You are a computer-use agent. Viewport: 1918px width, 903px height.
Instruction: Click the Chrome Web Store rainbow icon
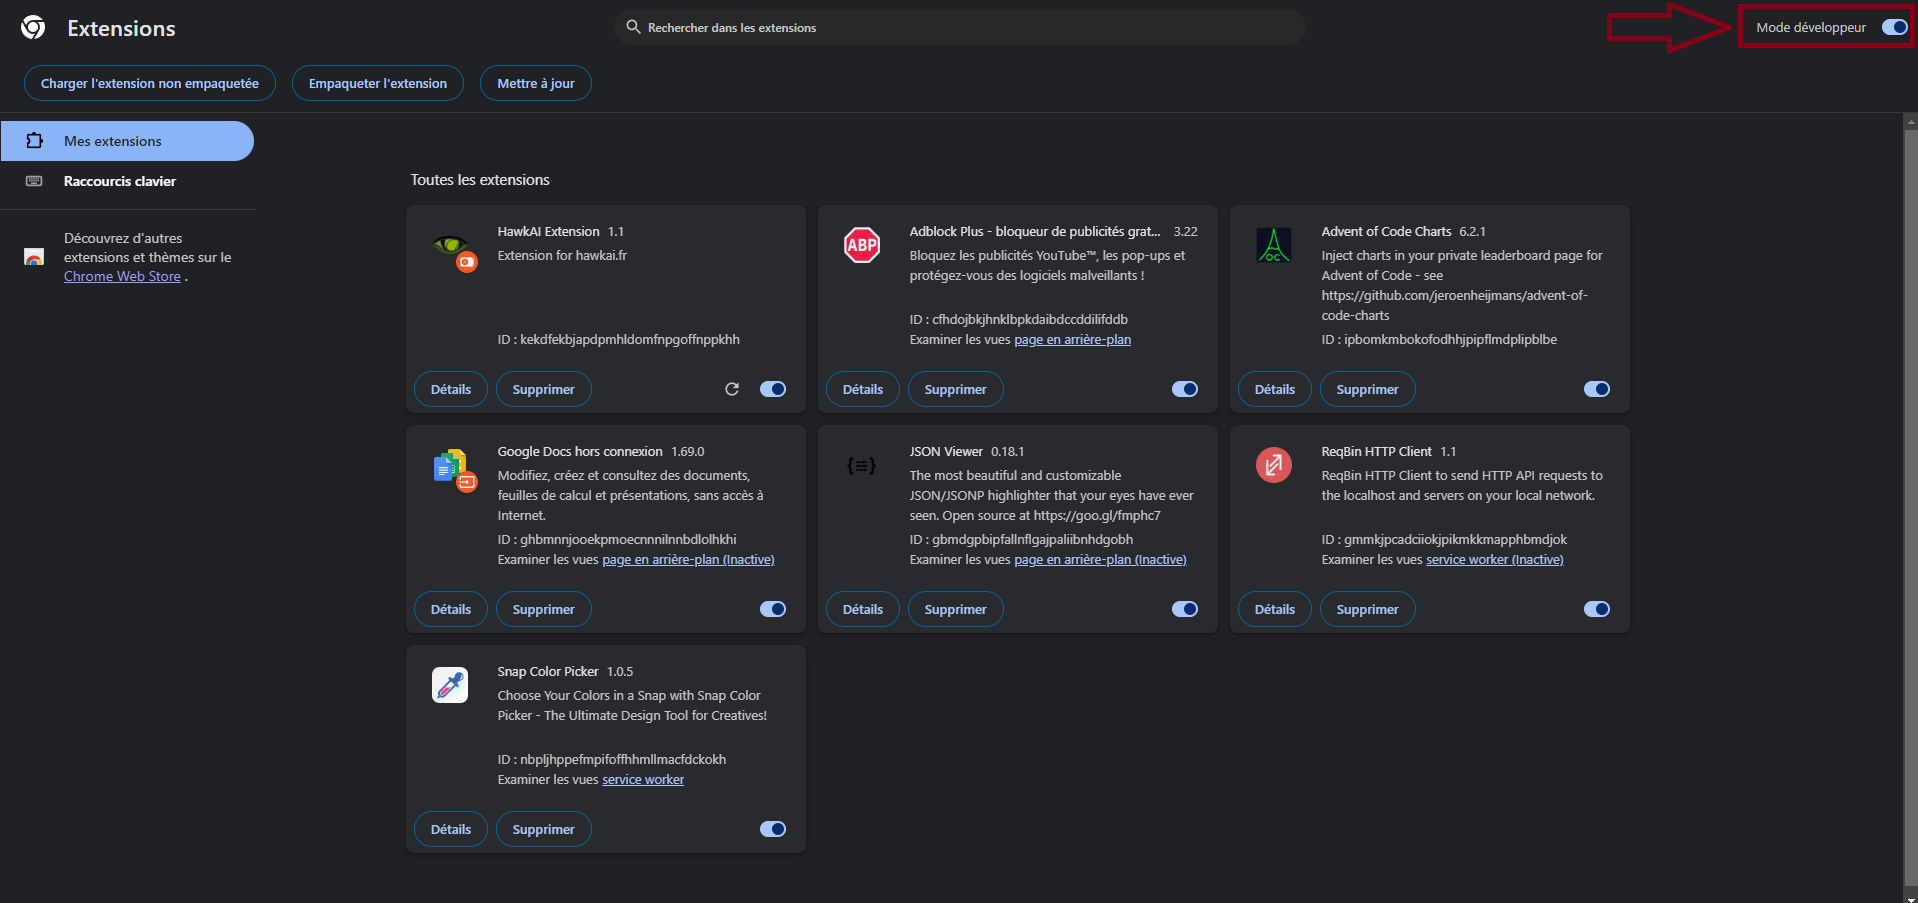pos(34,257)
